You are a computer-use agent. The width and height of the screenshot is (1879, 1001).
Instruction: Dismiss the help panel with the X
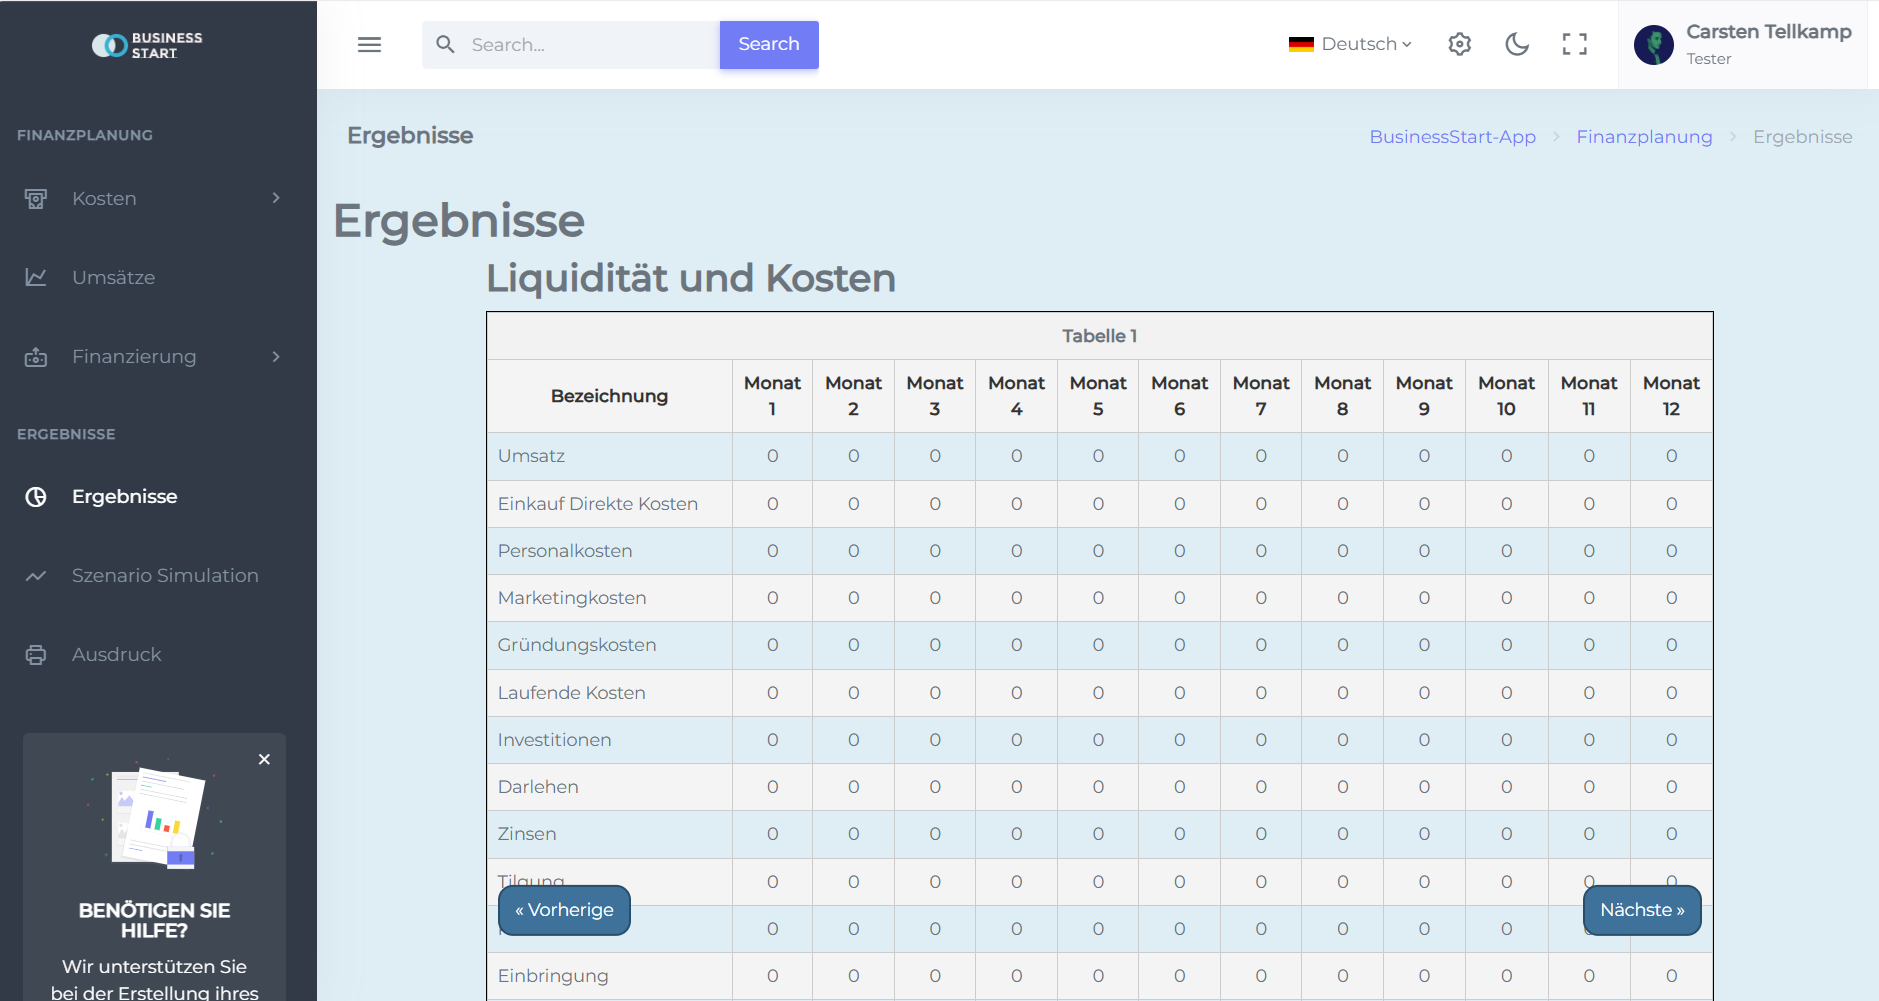coord(264,759)
